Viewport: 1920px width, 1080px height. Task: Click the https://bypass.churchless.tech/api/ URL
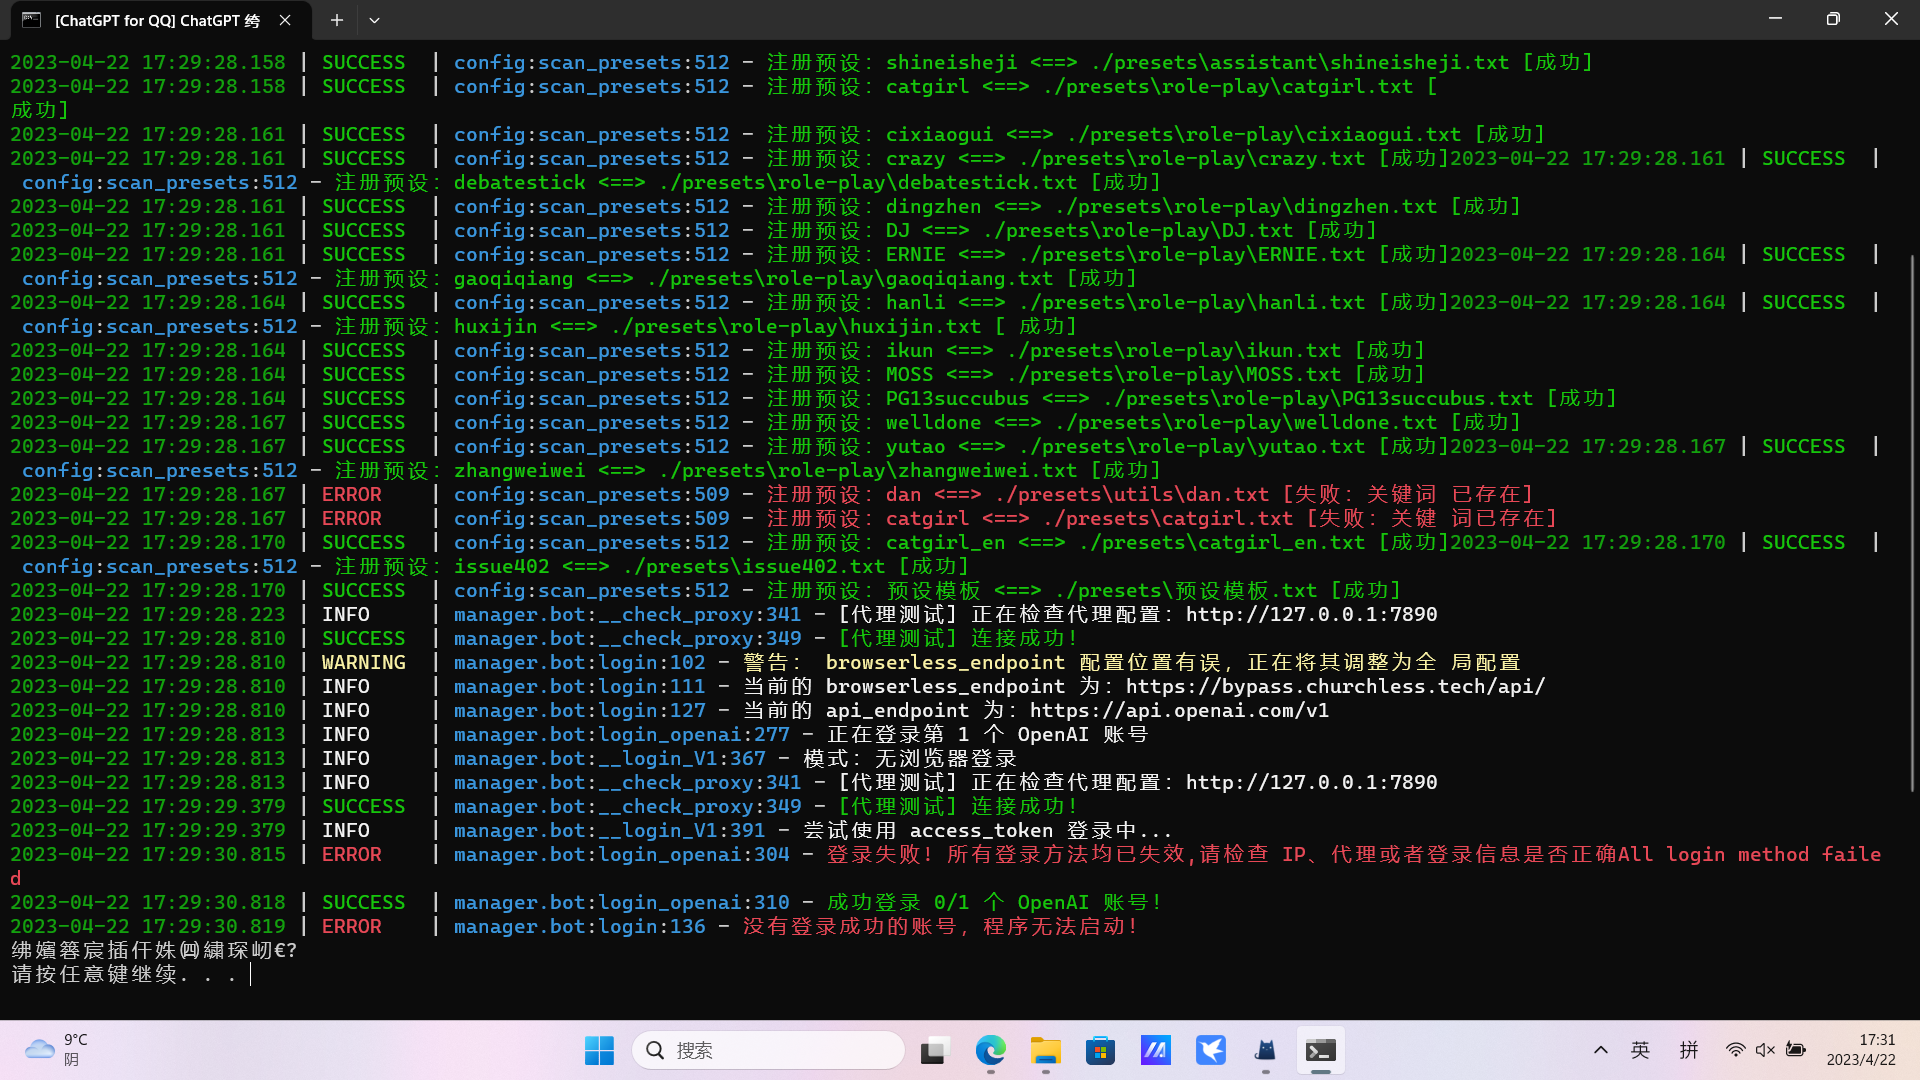tap(1335, 686)
